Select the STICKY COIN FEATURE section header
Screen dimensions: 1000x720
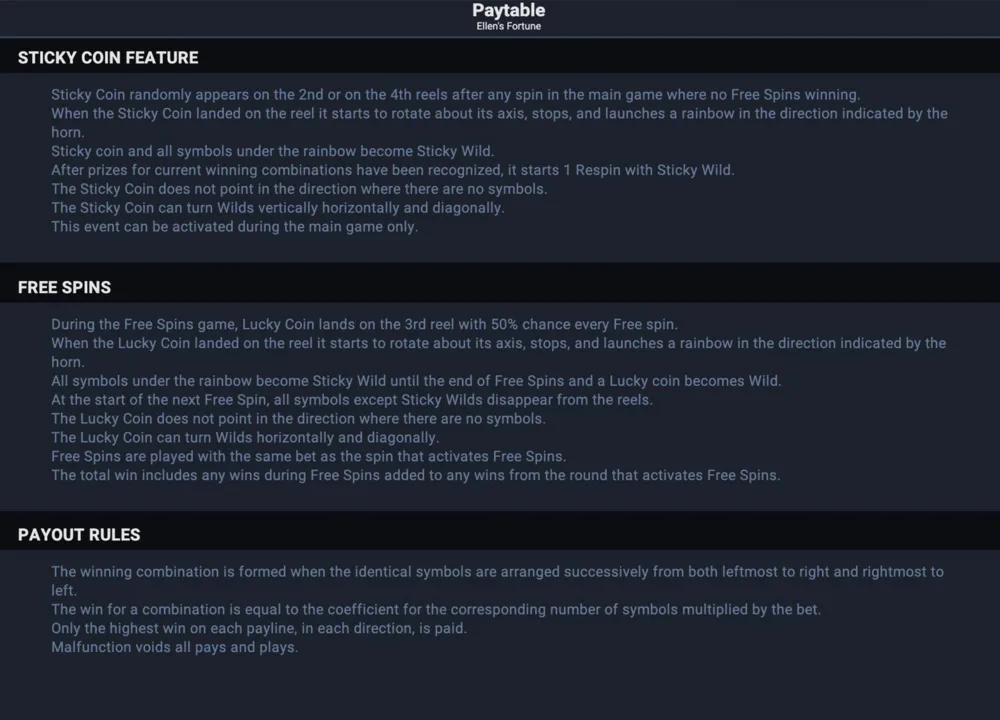tap(108, 57)
